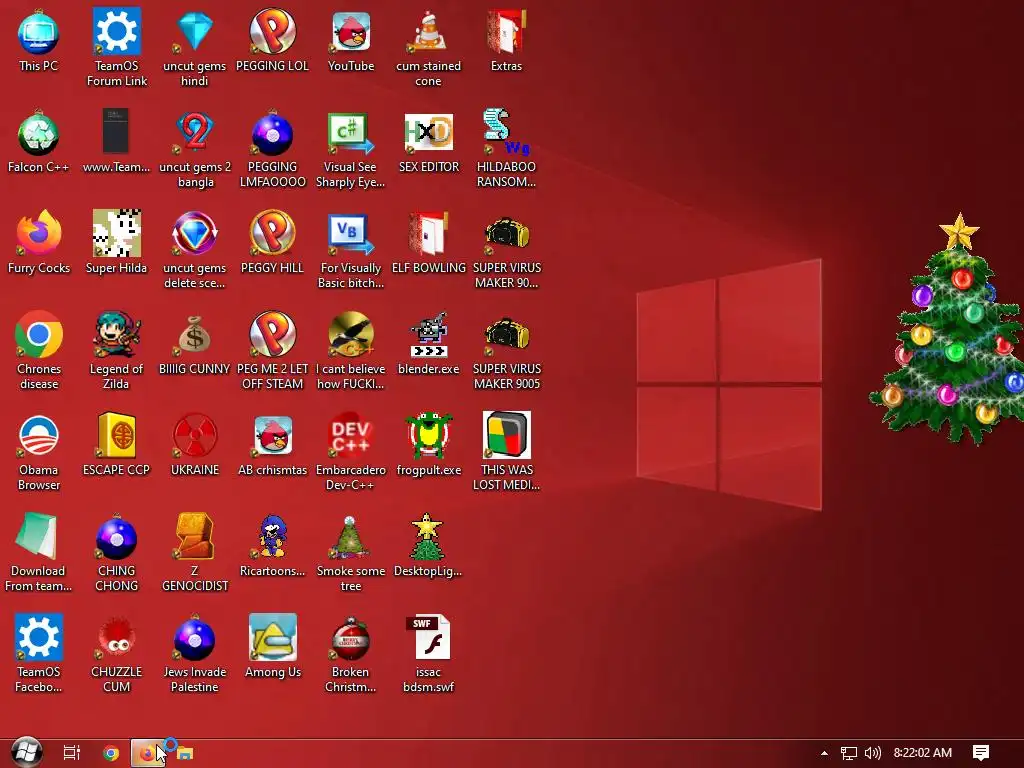
Task: Open Embarcadero Dev-C++ shortcut
Action: tap(351, 451)
